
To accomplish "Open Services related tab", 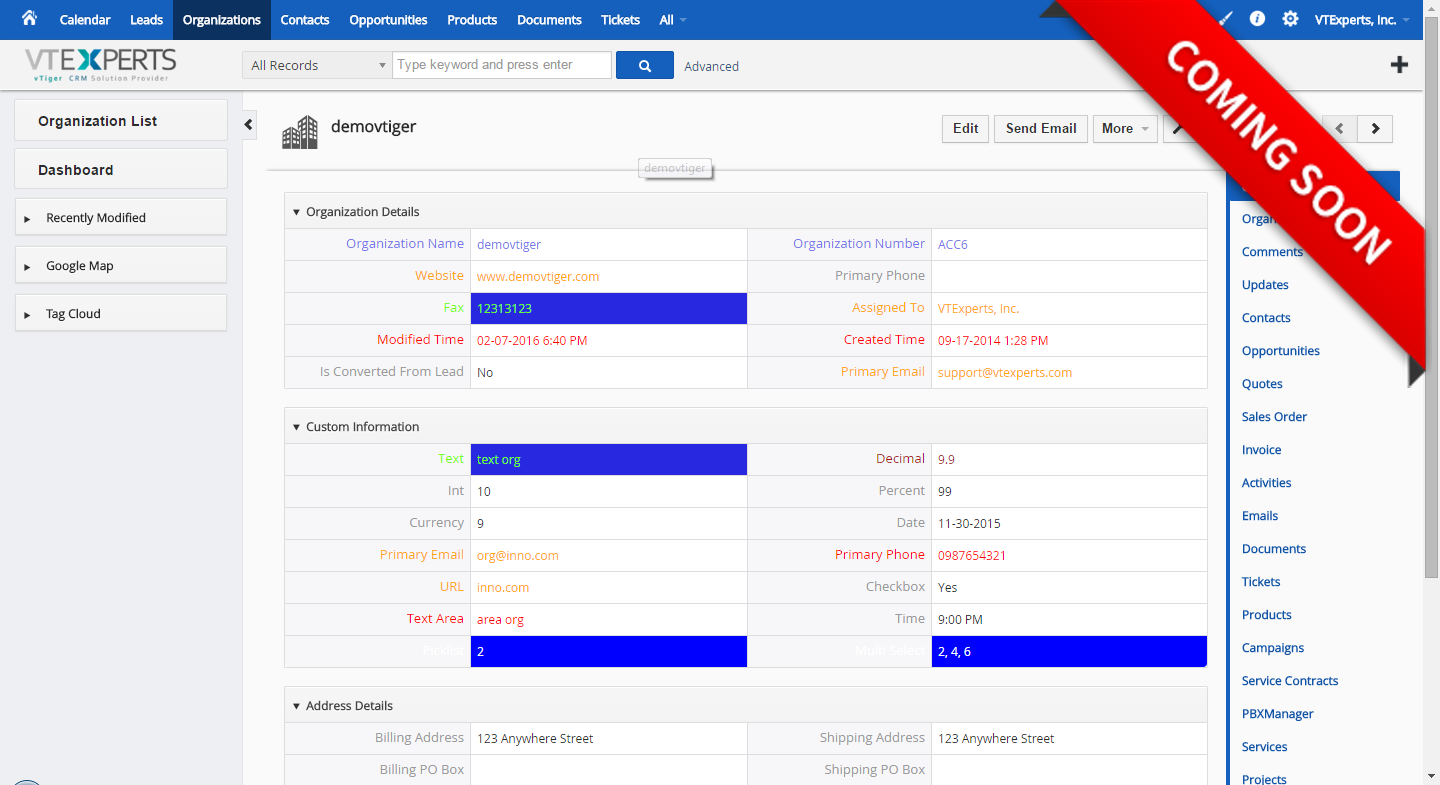I will pos(1265,747).
